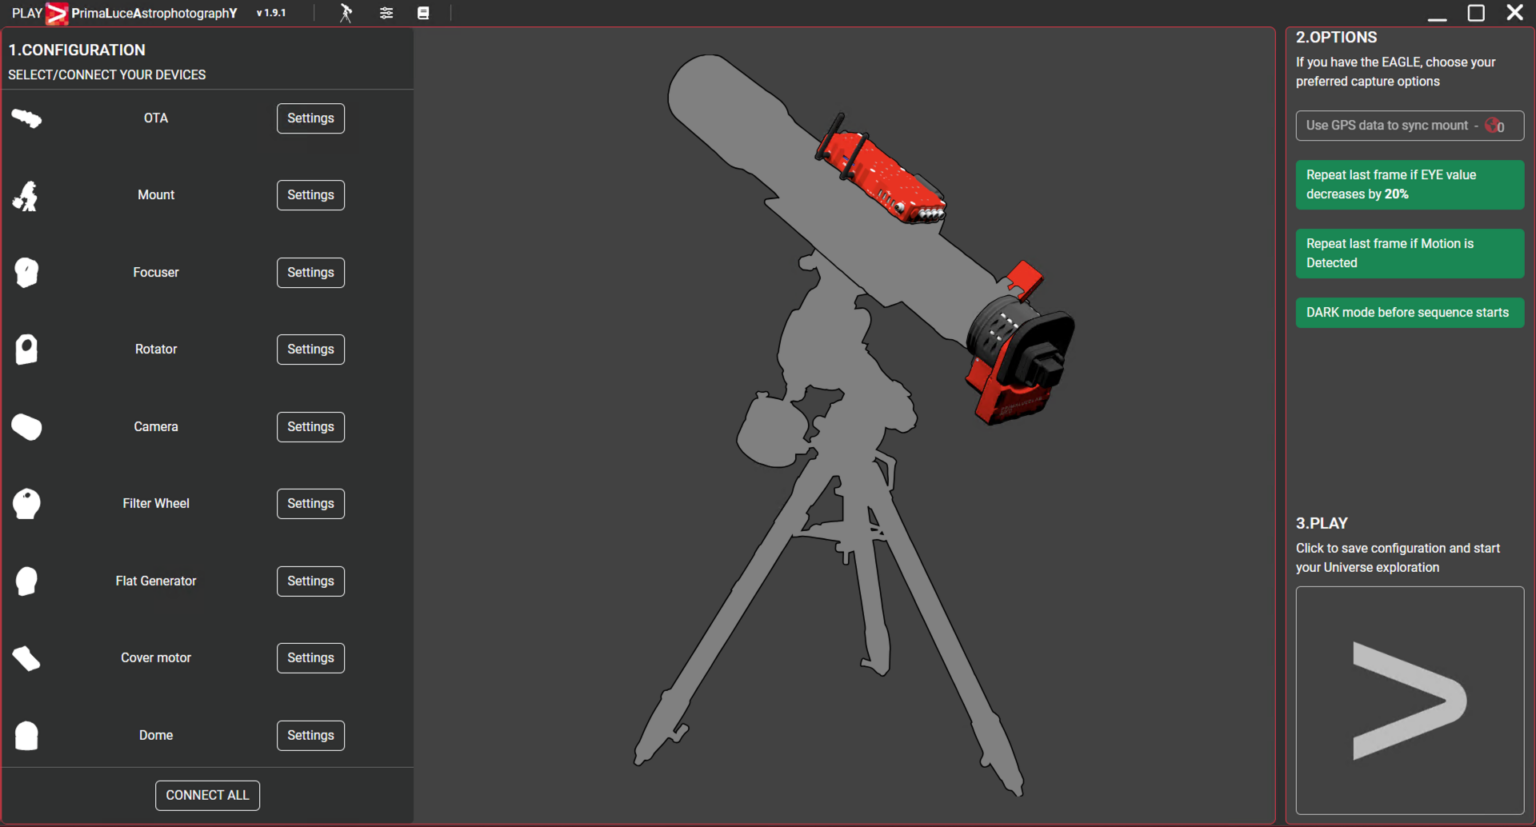Disable repeat frame if Motion is Detected
The height and width of the screenshot is (827, 1536).
pyautogui.click(x=1410, y=253)
